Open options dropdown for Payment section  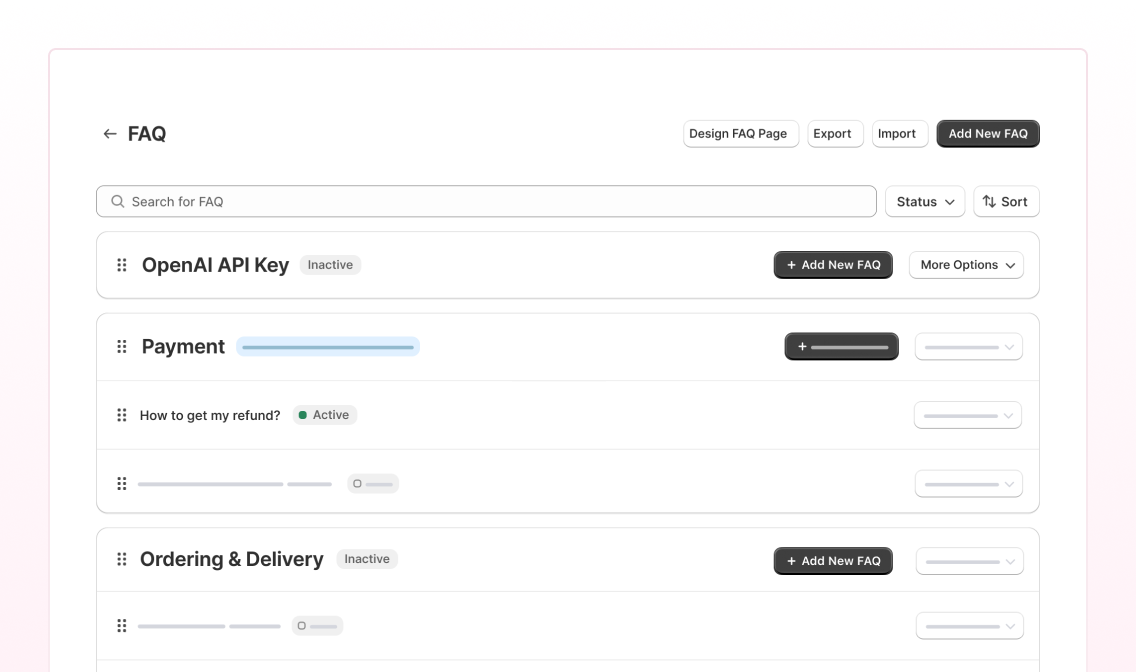(x=968, y=347)
